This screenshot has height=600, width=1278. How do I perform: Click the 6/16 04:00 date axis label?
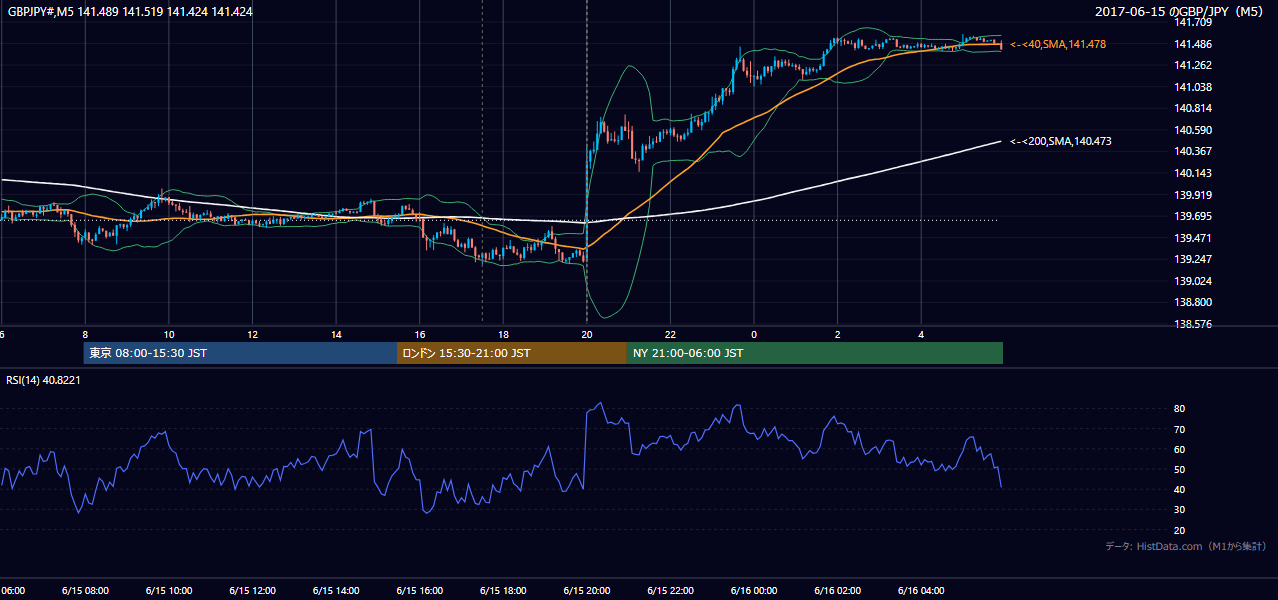pos(921,590)
